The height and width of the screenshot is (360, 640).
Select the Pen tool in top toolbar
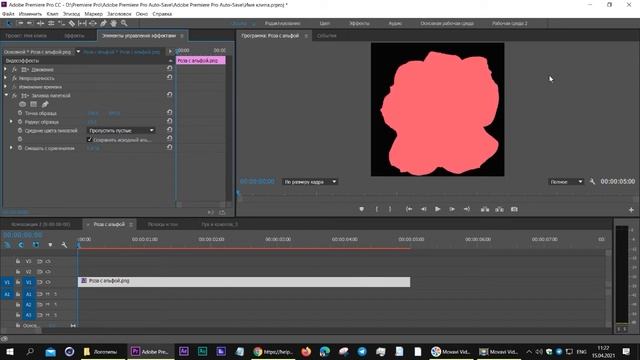coord(103,24)
